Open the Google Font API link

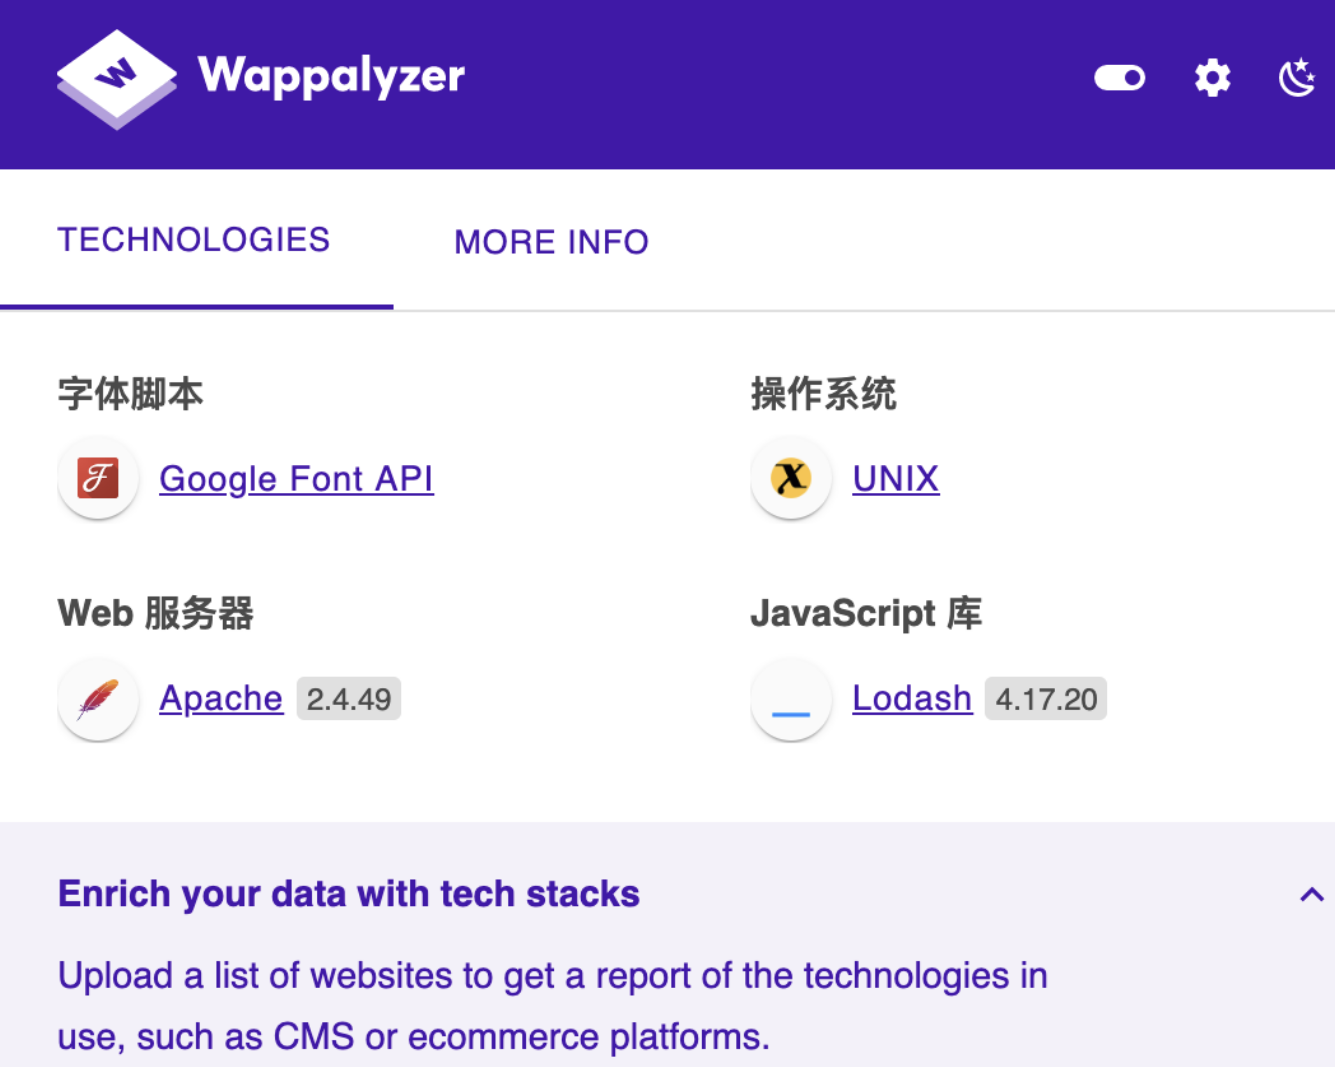(x=296, y=479)
